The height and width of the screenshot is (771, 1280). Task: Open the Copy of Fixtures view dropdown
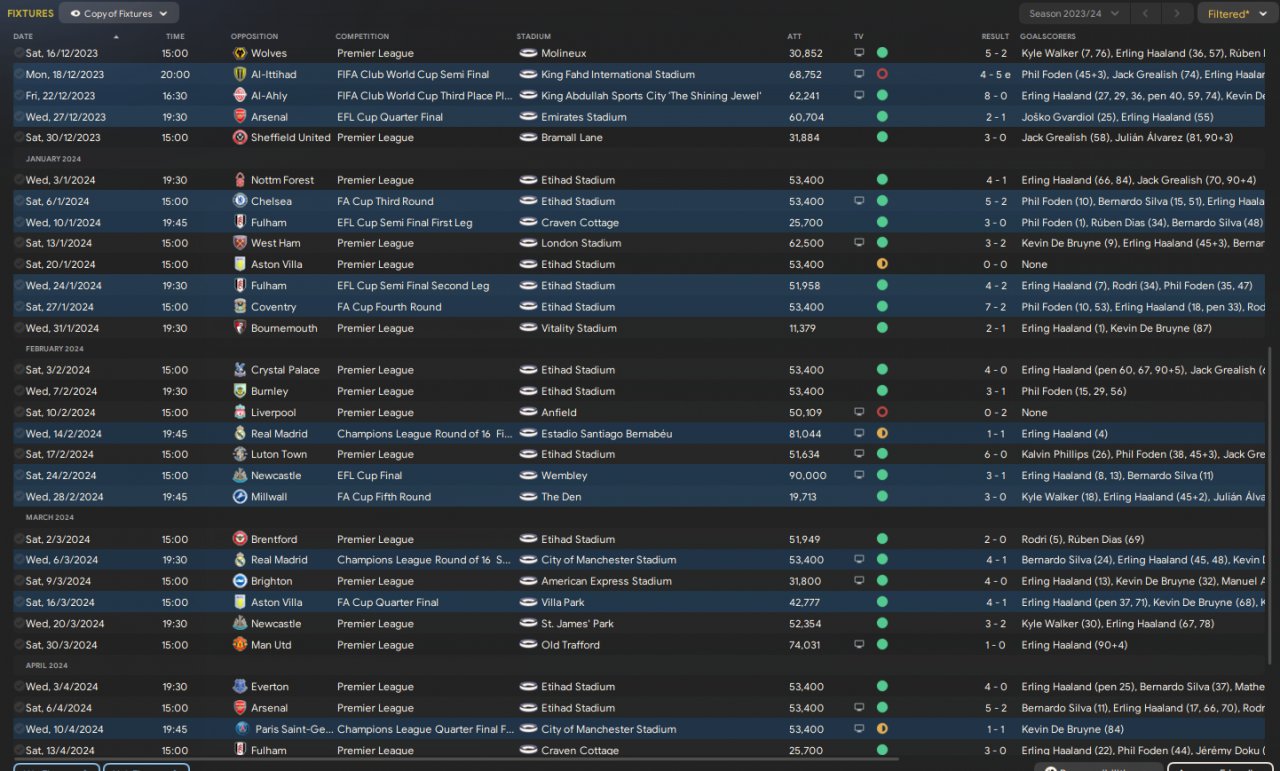(119, 13)
